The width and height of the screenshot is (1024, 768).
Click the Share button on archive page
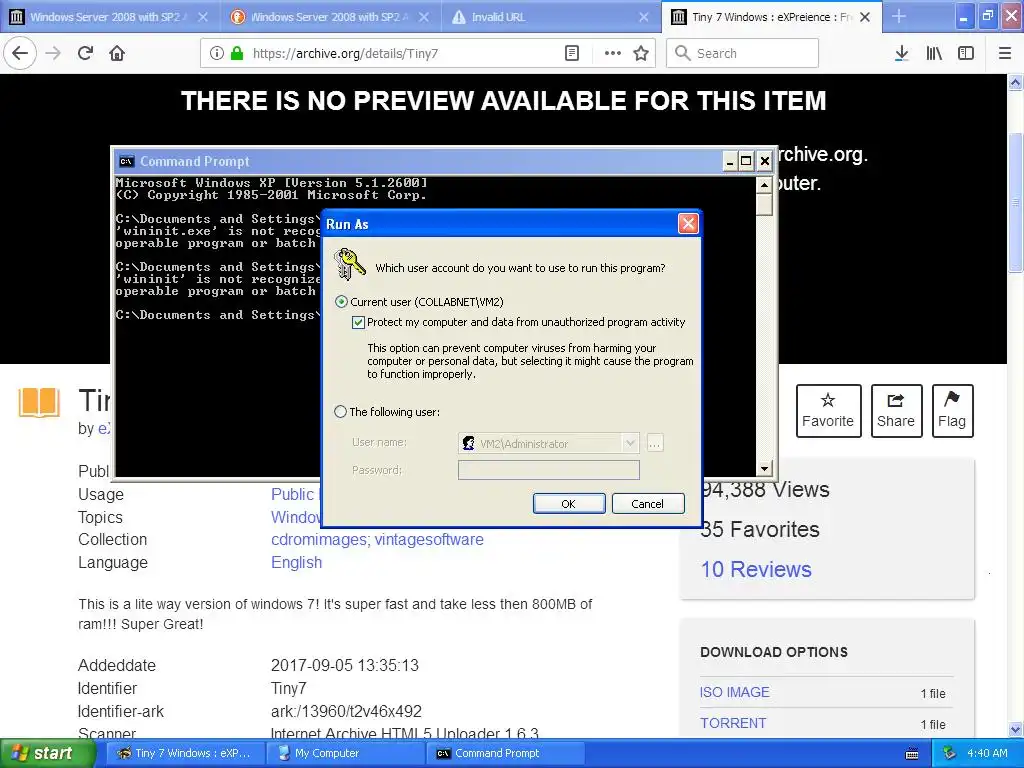click(896, 411)
